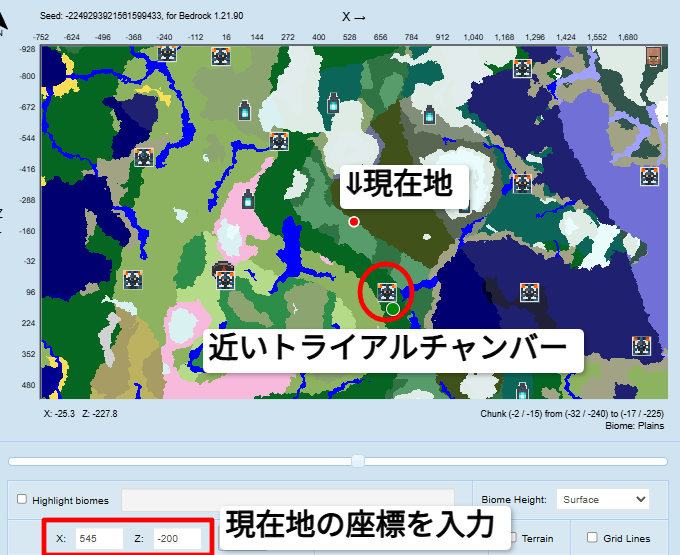Click trial chamber icon at top near X -240
The image size is (680, 555).
tap(167, 53)
